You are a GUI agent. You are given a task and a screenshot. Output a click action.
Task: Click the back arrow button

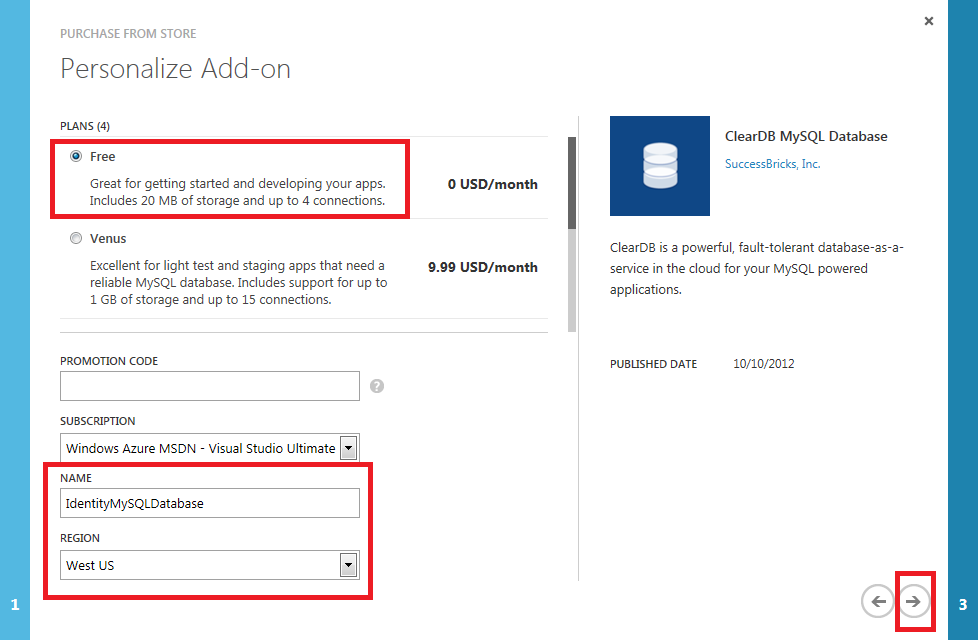[x=877, y=601]
